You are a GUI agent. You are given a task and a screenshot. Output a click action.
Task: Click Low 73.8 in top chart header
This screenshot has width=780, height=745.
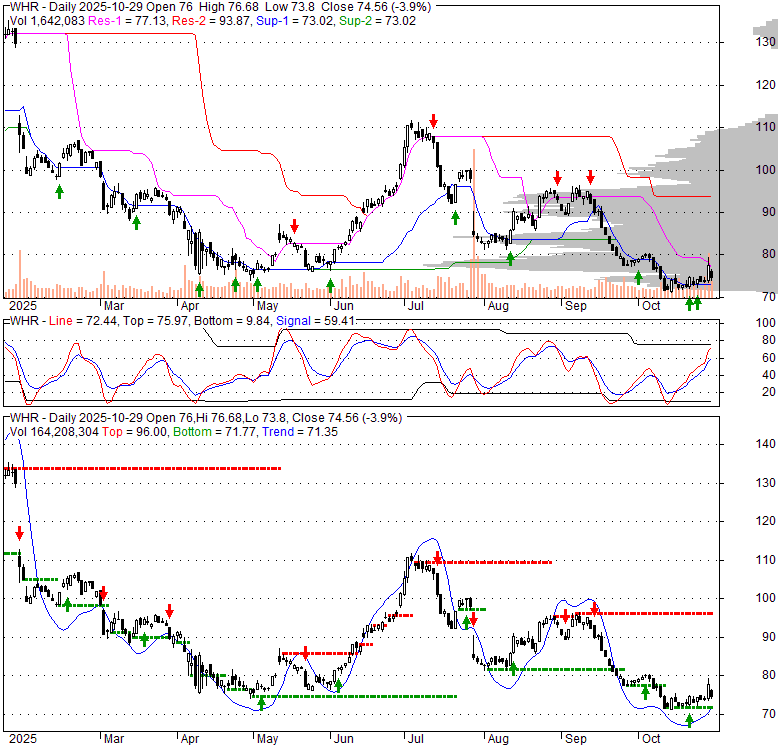click(x=290, y=7)
